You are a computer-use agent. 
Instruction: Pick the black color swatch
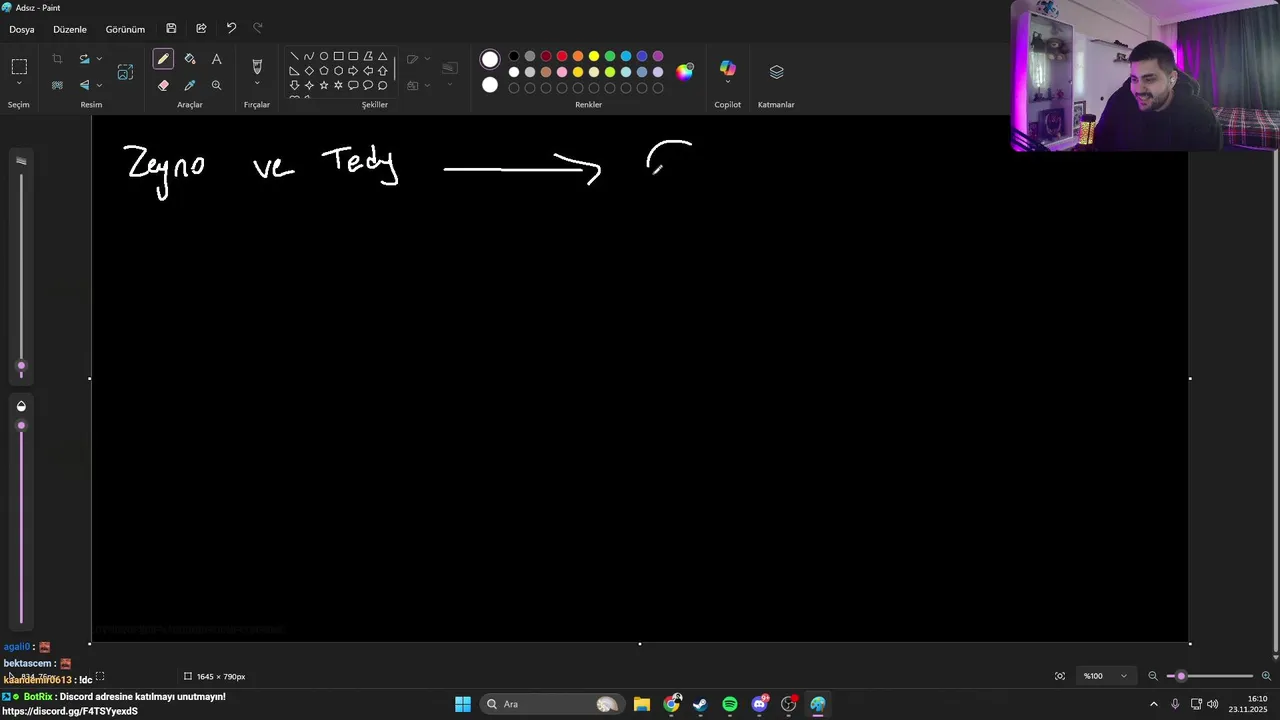[x=514, y=56]
